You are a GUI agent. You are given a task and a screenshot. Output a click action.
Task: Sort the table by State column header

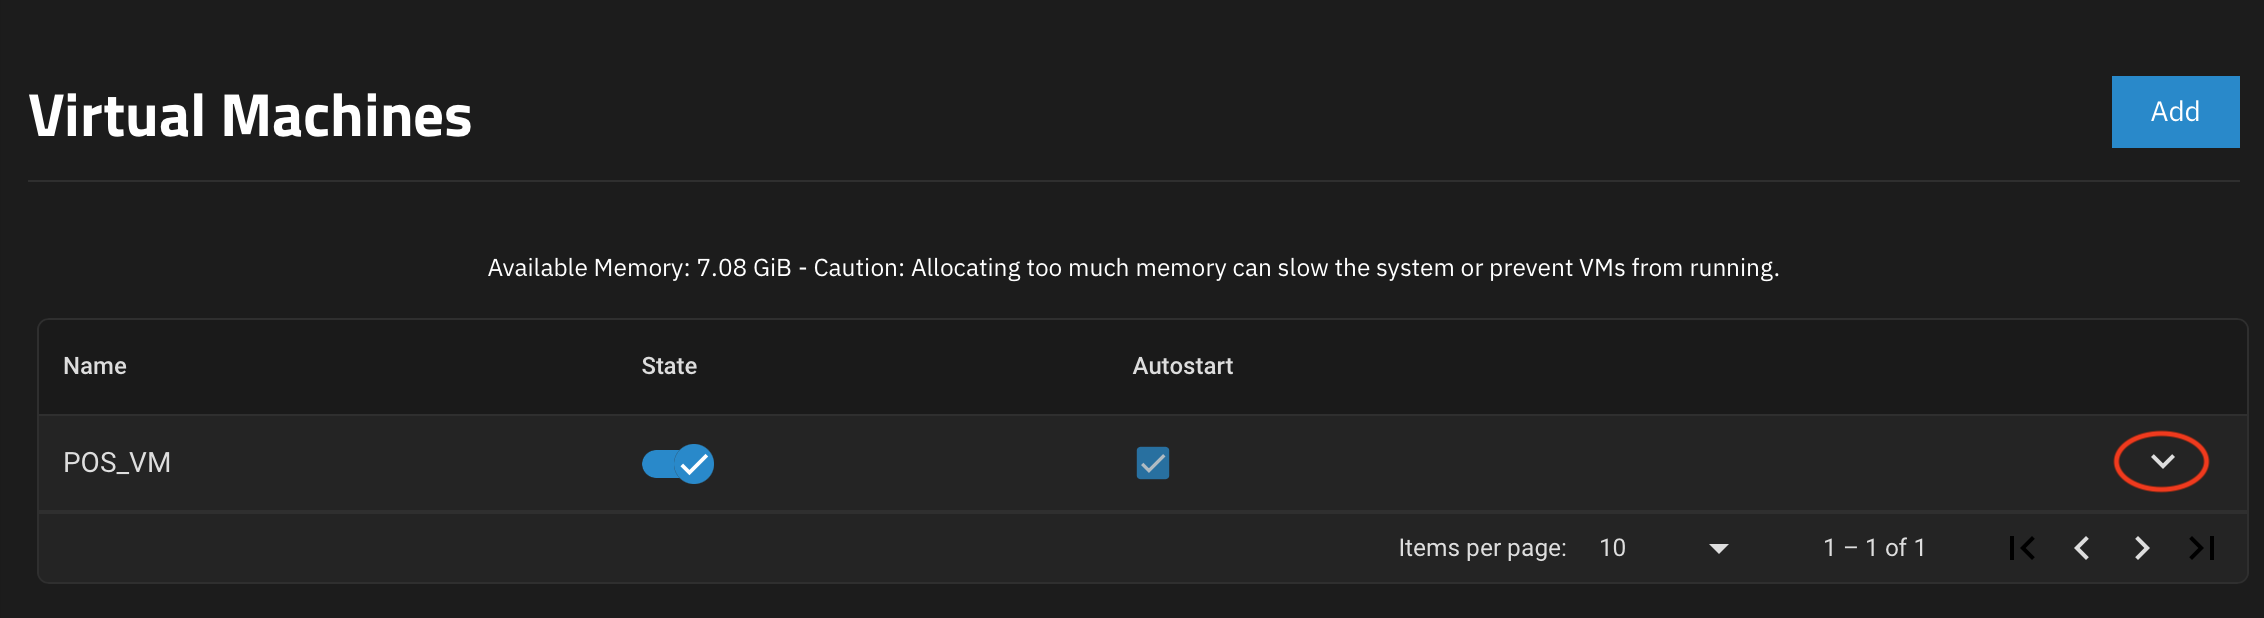point(669,366)
